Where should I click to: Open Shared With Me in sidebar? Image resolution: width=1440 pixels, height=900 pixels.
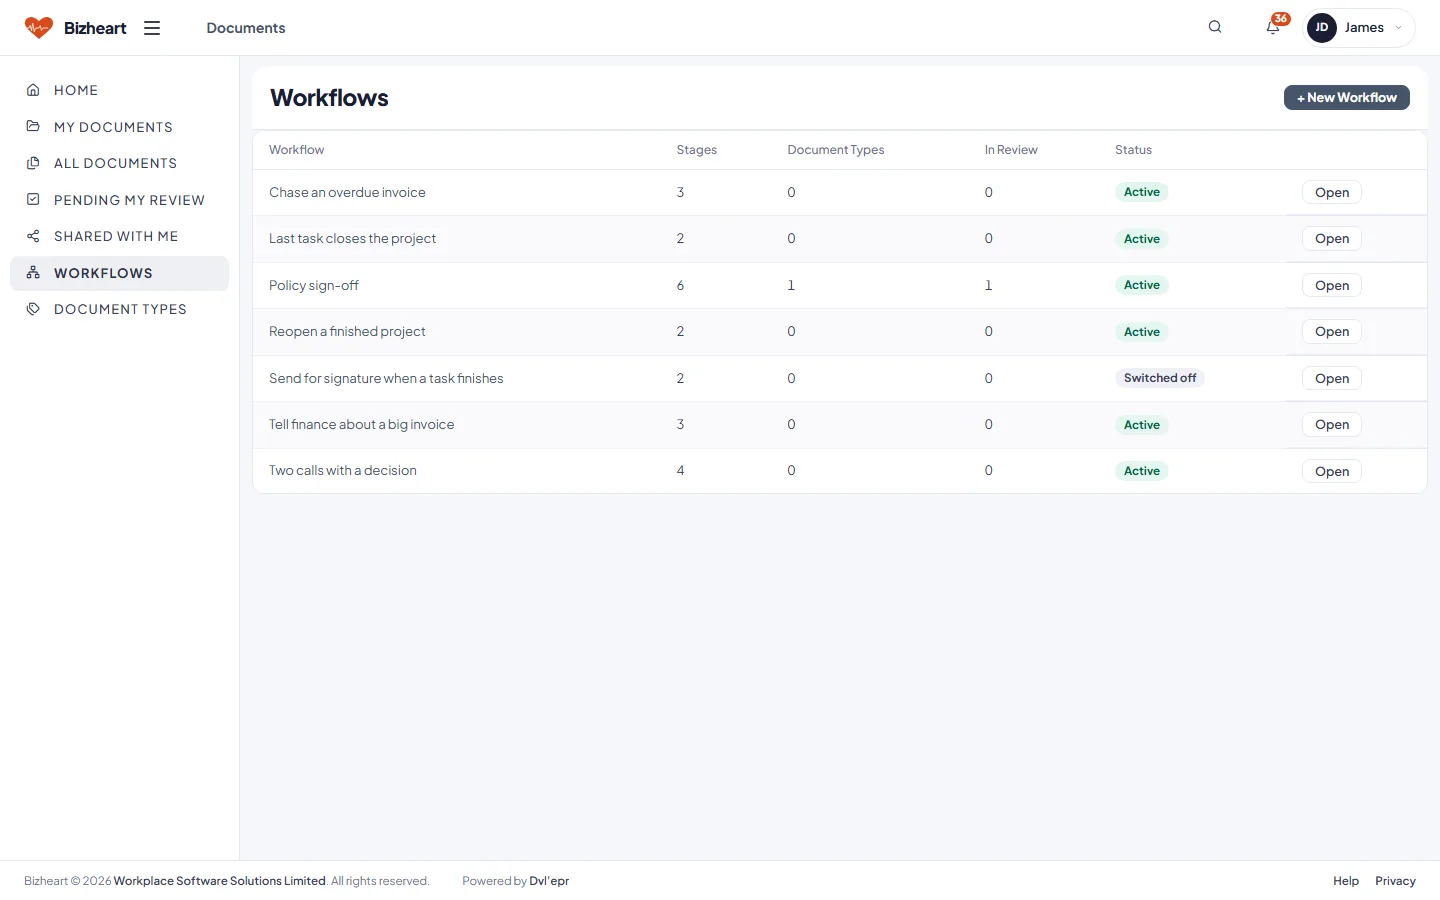click(119, 236)
